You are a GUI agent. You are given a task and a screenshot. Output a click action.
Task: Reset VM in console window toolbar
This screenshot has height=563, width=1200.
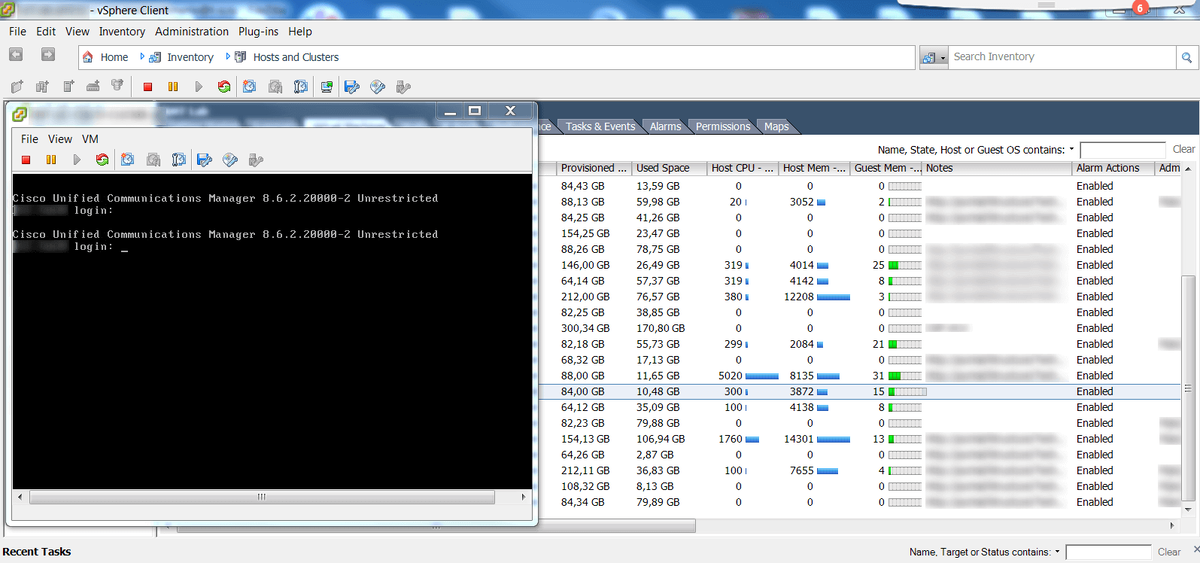pos(102,159)
